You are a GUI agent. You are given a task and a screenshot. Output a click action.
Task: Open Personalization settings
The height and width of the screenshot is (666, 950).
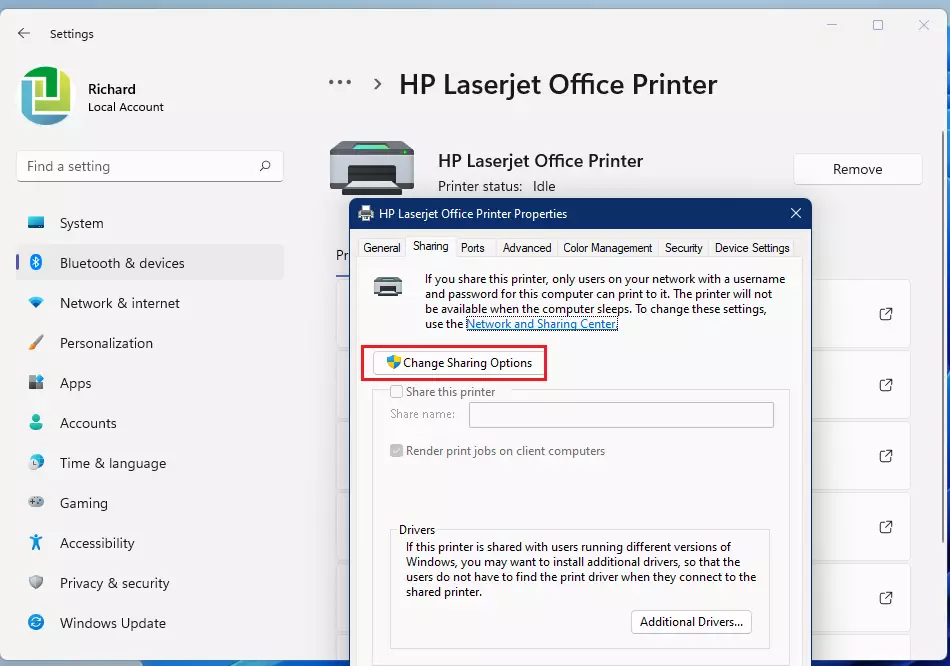pos(150,343)
